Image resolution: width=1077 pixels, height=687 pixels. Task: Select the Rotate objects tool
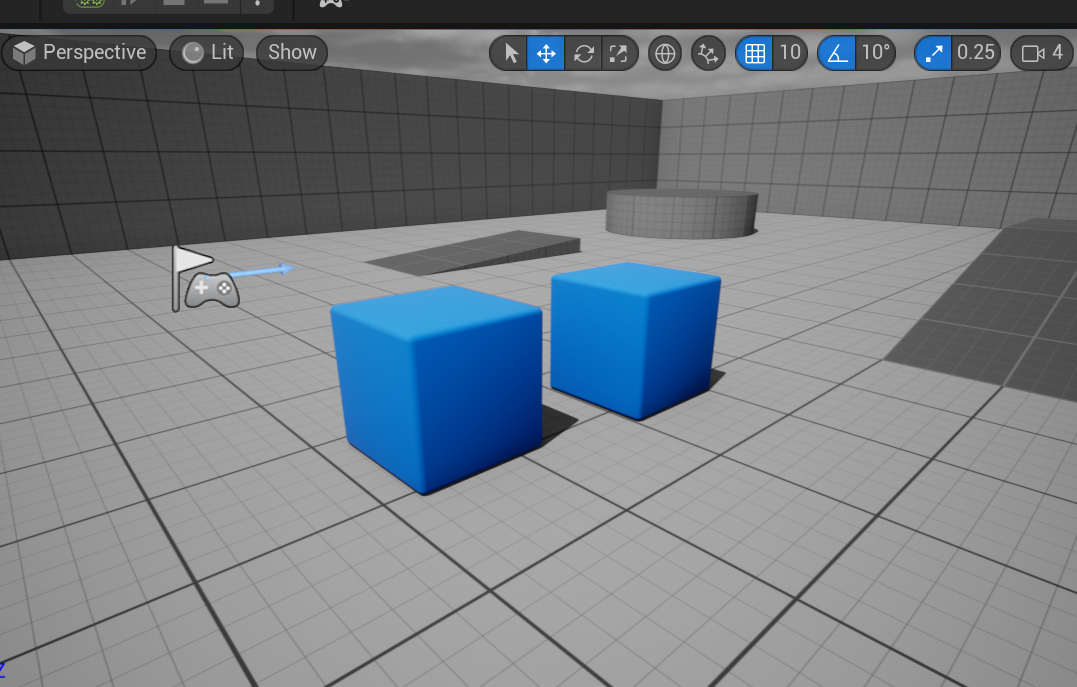583,53
